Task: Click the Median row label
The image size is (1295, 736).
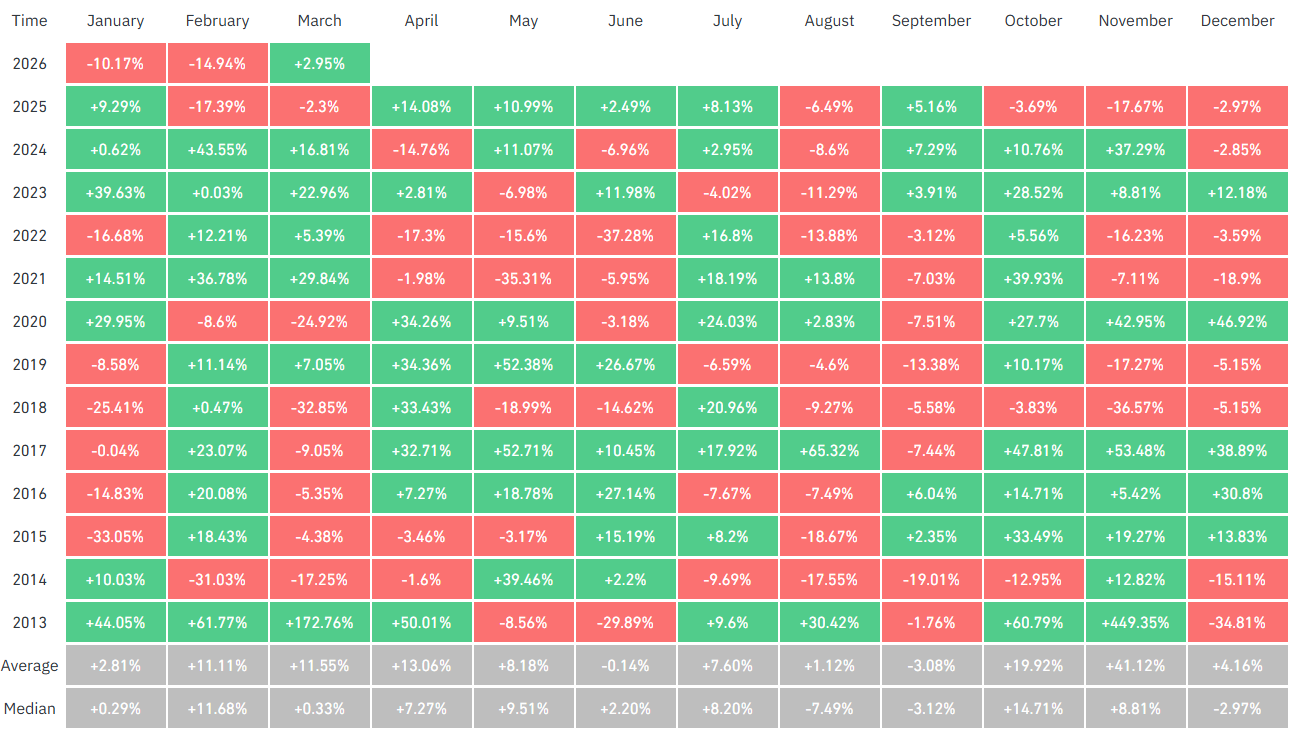Action: (30, 708)
